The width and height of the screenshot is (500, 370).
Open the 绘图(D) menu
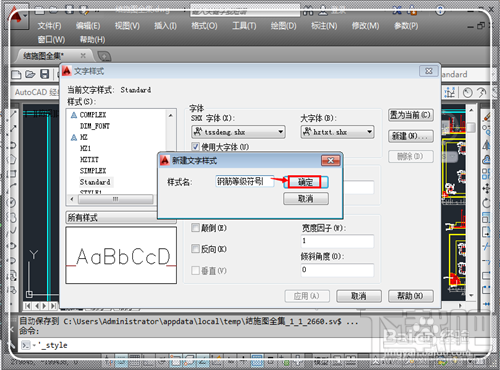pyautogui.click(x=283, y=26)
